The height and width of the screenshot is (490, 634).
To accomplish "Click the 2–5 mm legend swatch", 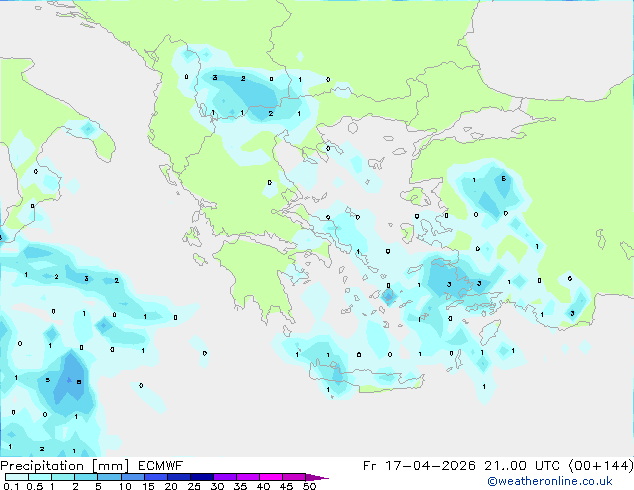I will click(86, 477).
